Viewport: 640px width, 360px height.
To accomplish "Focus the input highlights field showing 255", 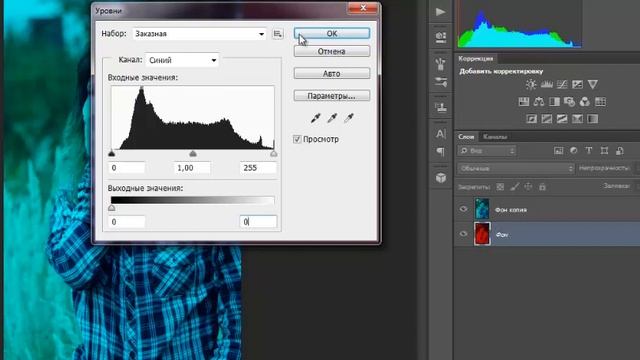I will pos(258,168).
